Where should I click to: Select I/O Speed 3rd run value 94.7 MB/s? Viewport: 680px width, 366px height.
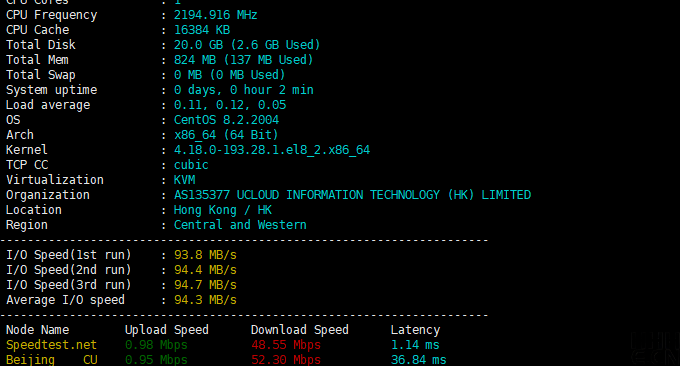pos(206,285)
